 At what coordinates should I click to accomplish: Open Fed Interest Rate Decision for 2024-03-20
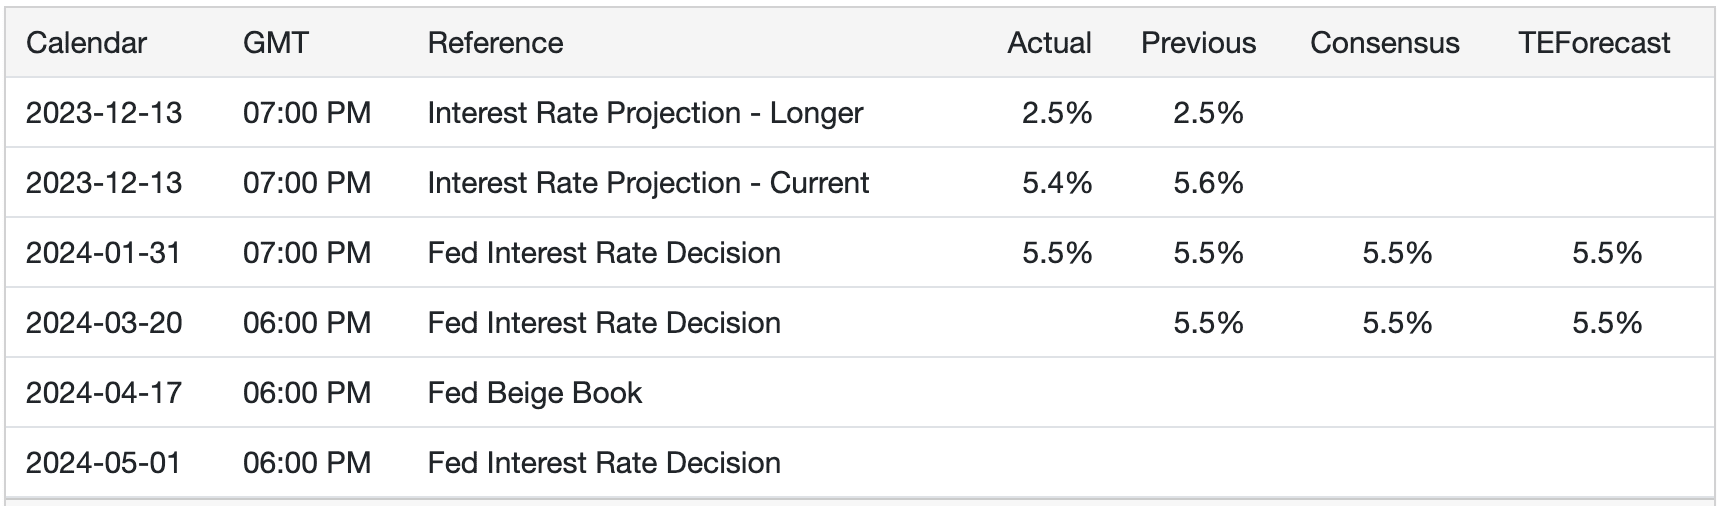tap(604, 323)
